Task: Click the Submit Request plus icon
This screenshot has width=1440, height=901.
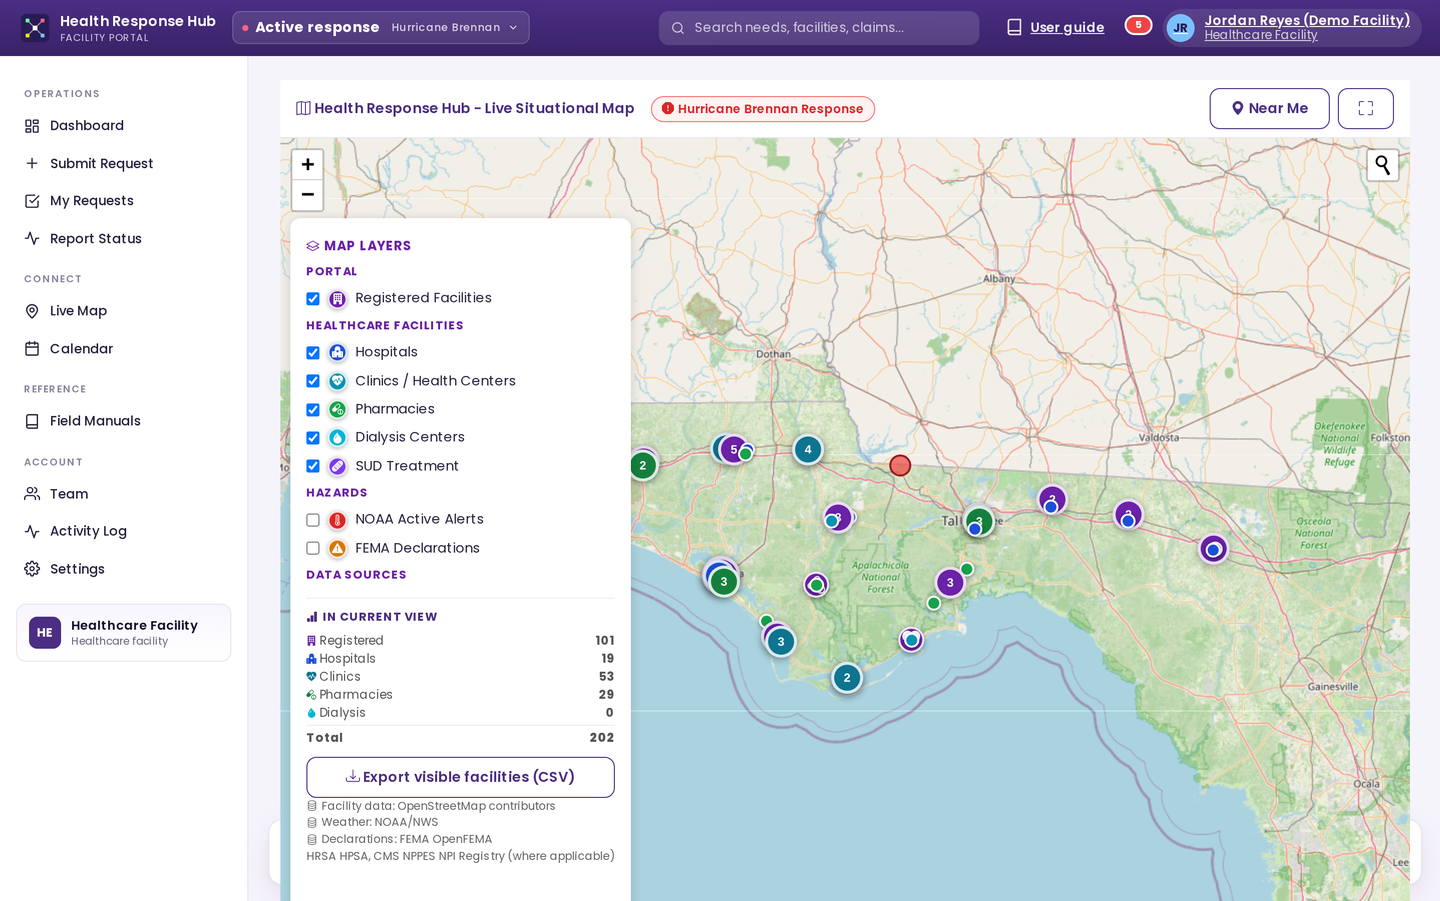Action: 32,163
